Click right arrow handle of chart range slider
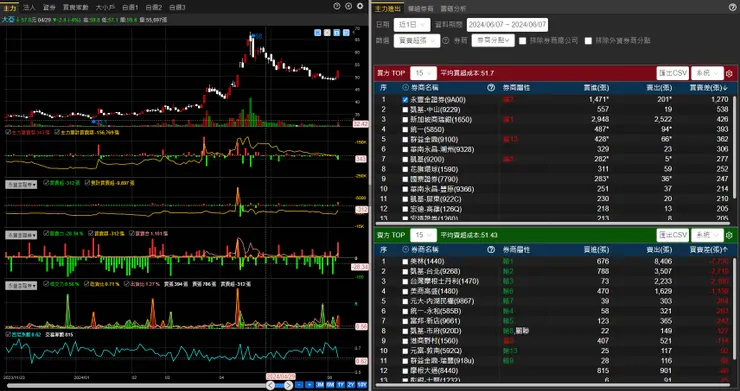740x391 pixels. [x=289, y=385]
